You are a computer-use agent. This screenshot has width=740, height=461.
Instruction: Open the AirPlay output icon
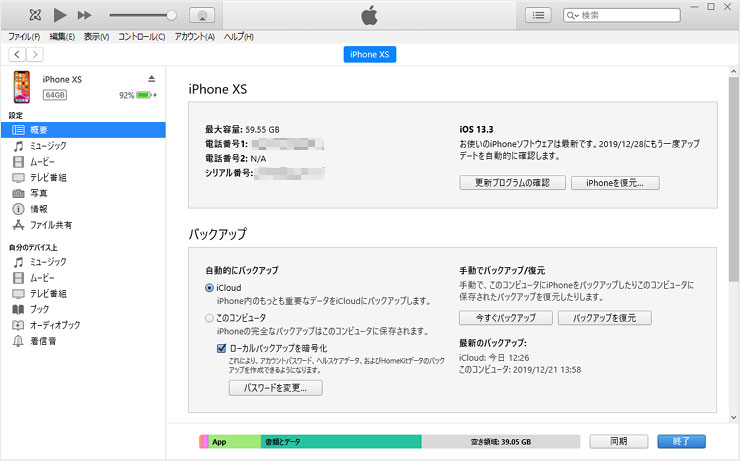201,15
